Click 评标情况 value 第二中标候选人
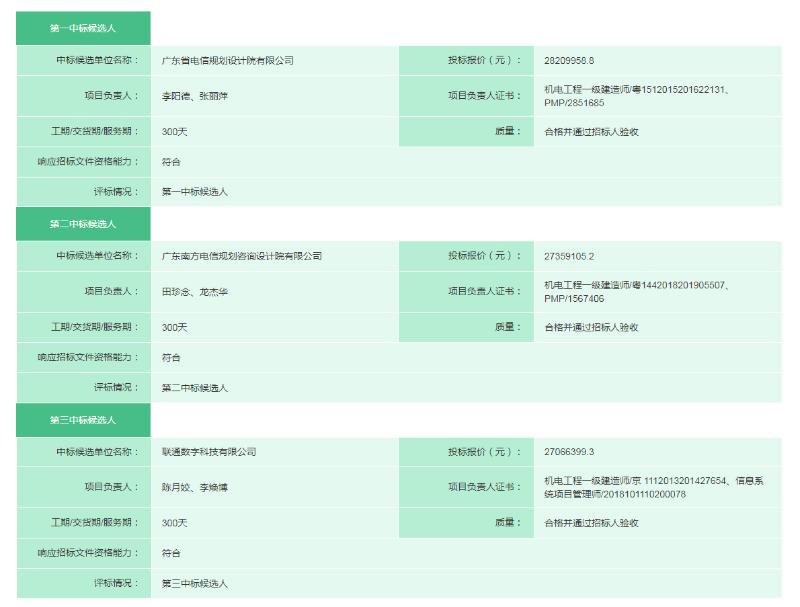The image size is (800, 607). [x=195, y=388]
